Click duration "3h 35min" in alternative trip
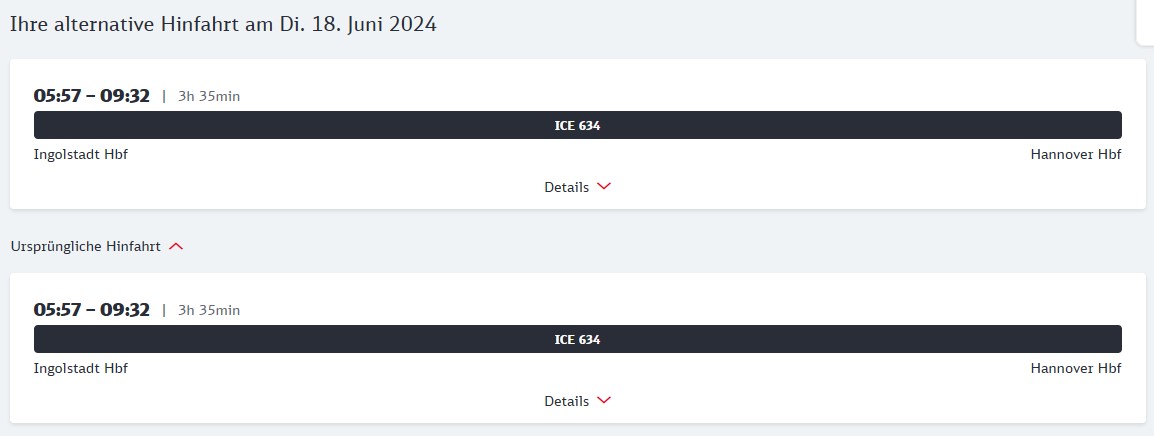This screenshot has width=1154, height=436. pos(209,97)
